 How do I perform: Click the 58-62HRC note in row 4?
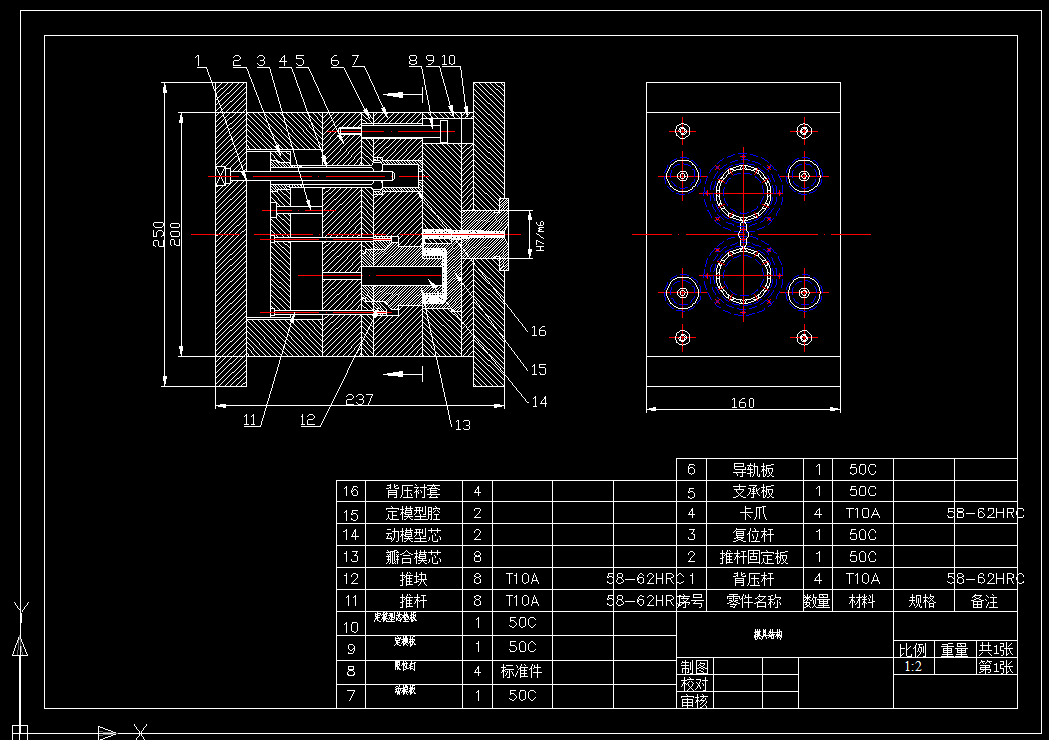985,513
